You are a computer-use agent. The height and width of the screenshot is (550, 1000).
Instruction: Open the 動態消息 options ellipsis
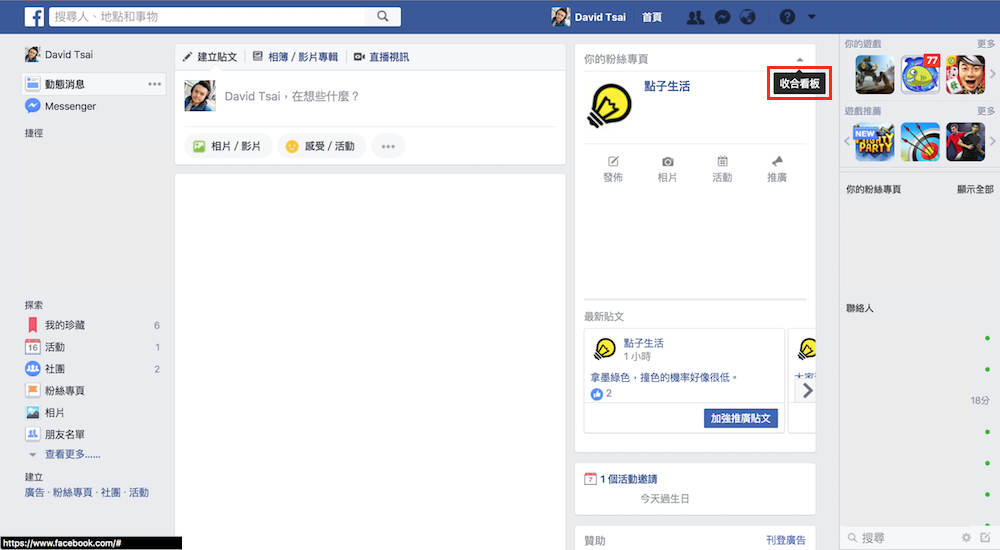point(154,84)
